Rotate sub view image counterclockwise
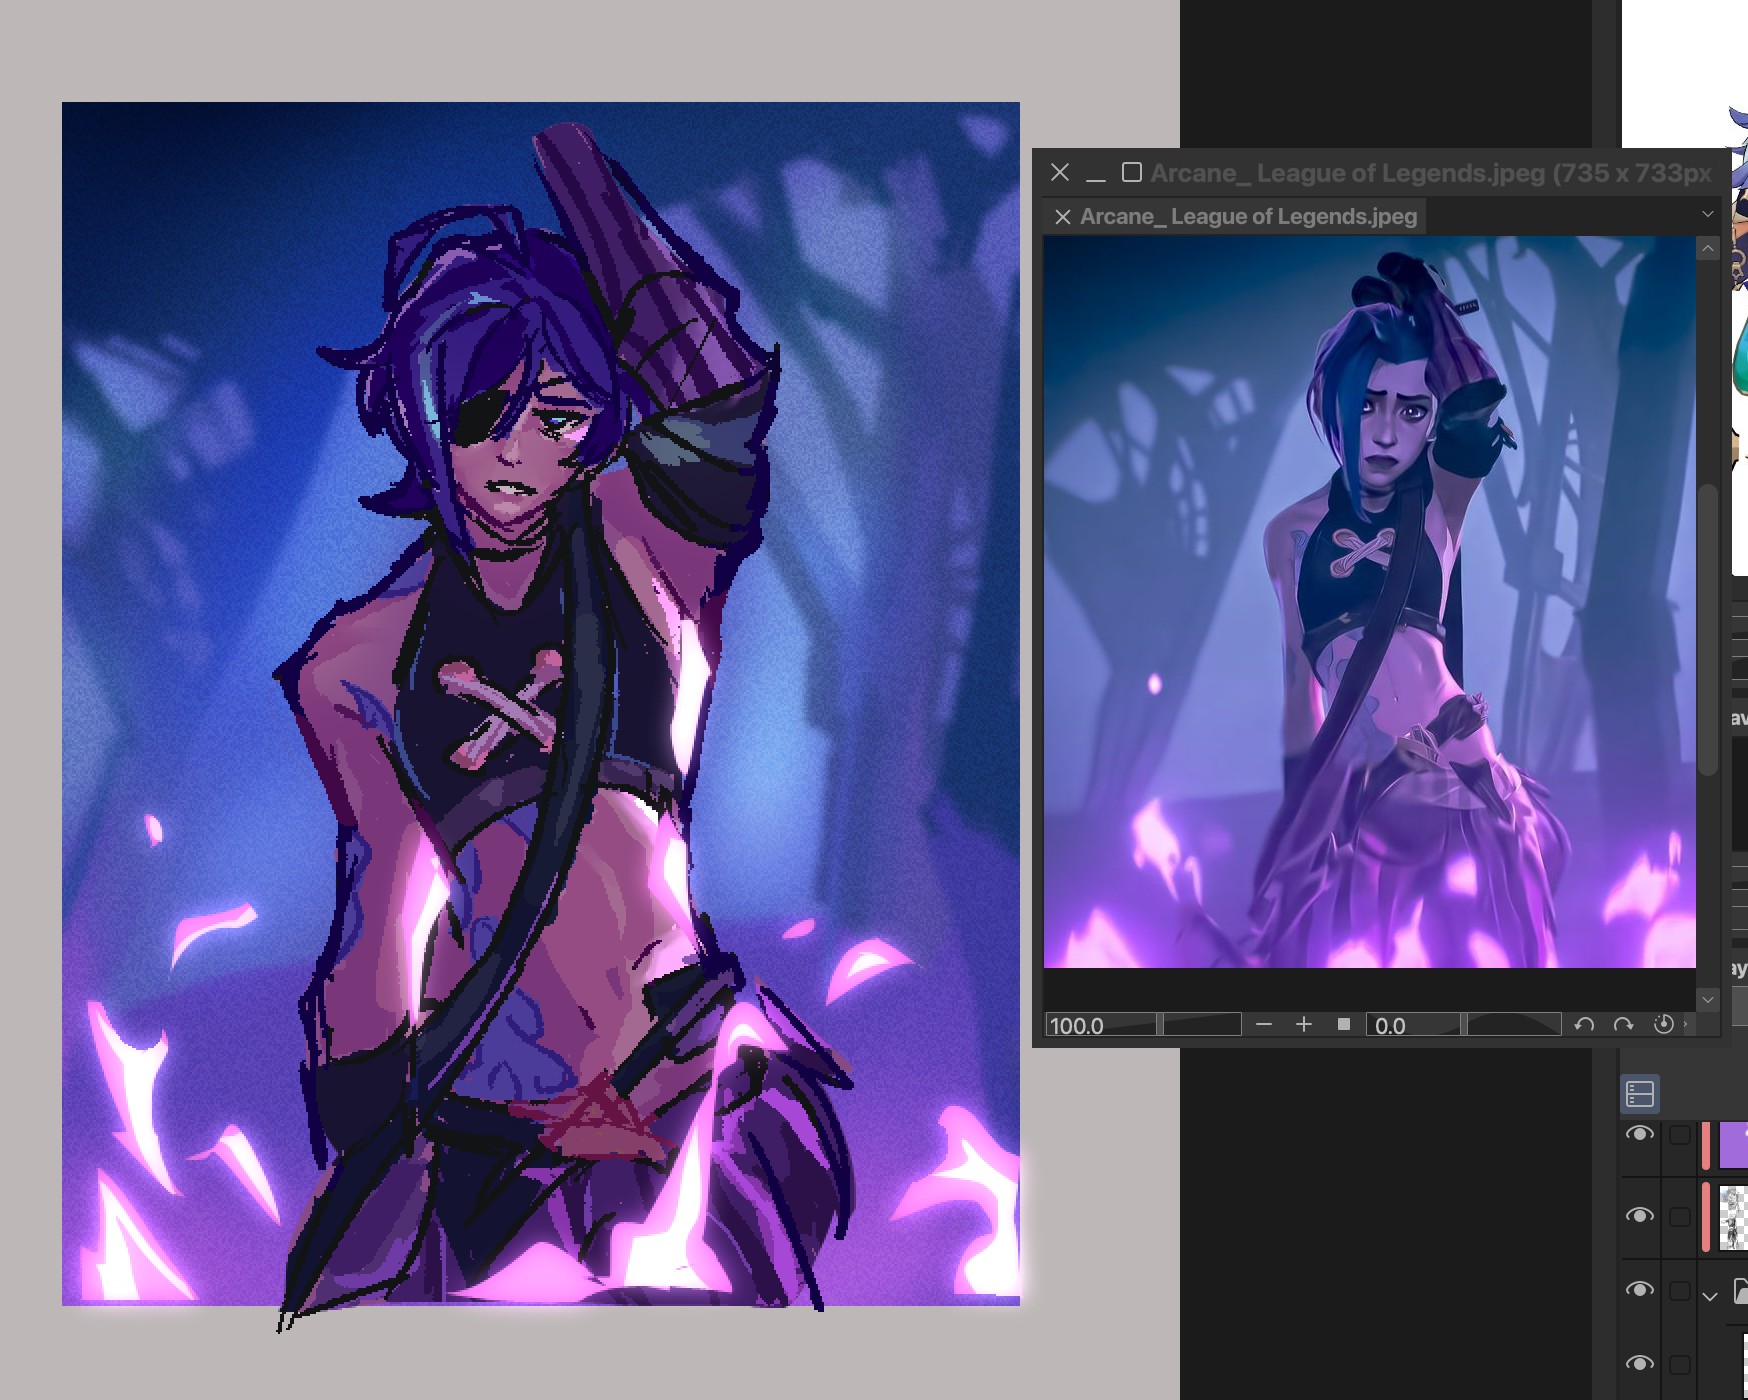1748x1400 pixels. [1584, 1025]
